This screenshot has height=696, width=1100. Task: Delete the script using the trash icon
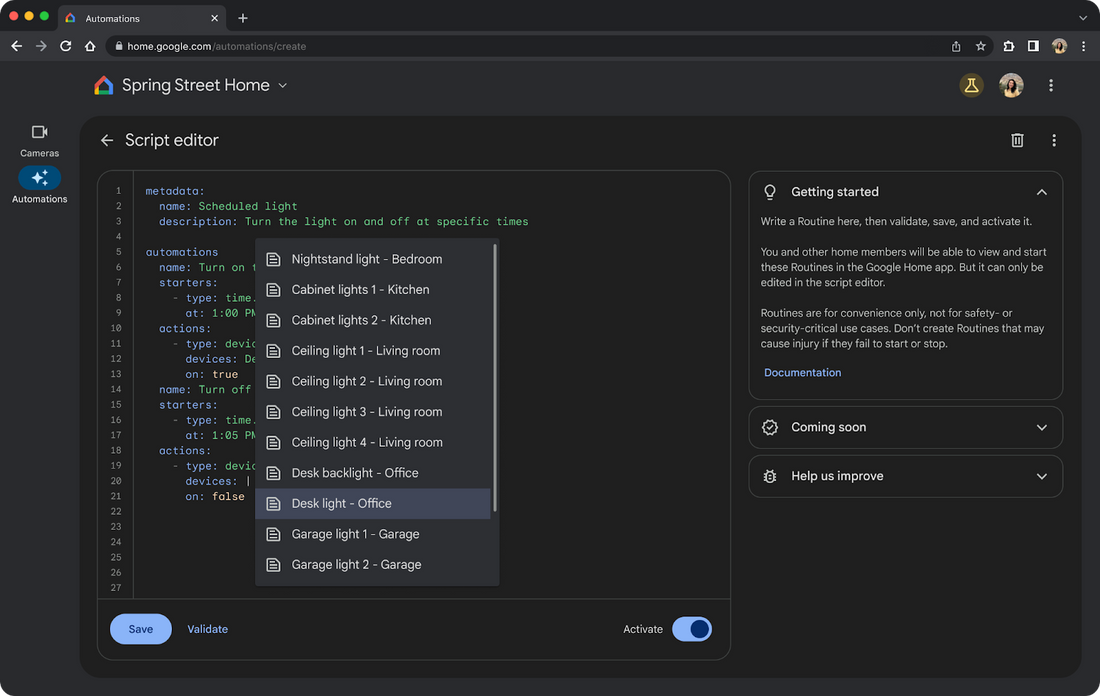tap(1017, 140)
